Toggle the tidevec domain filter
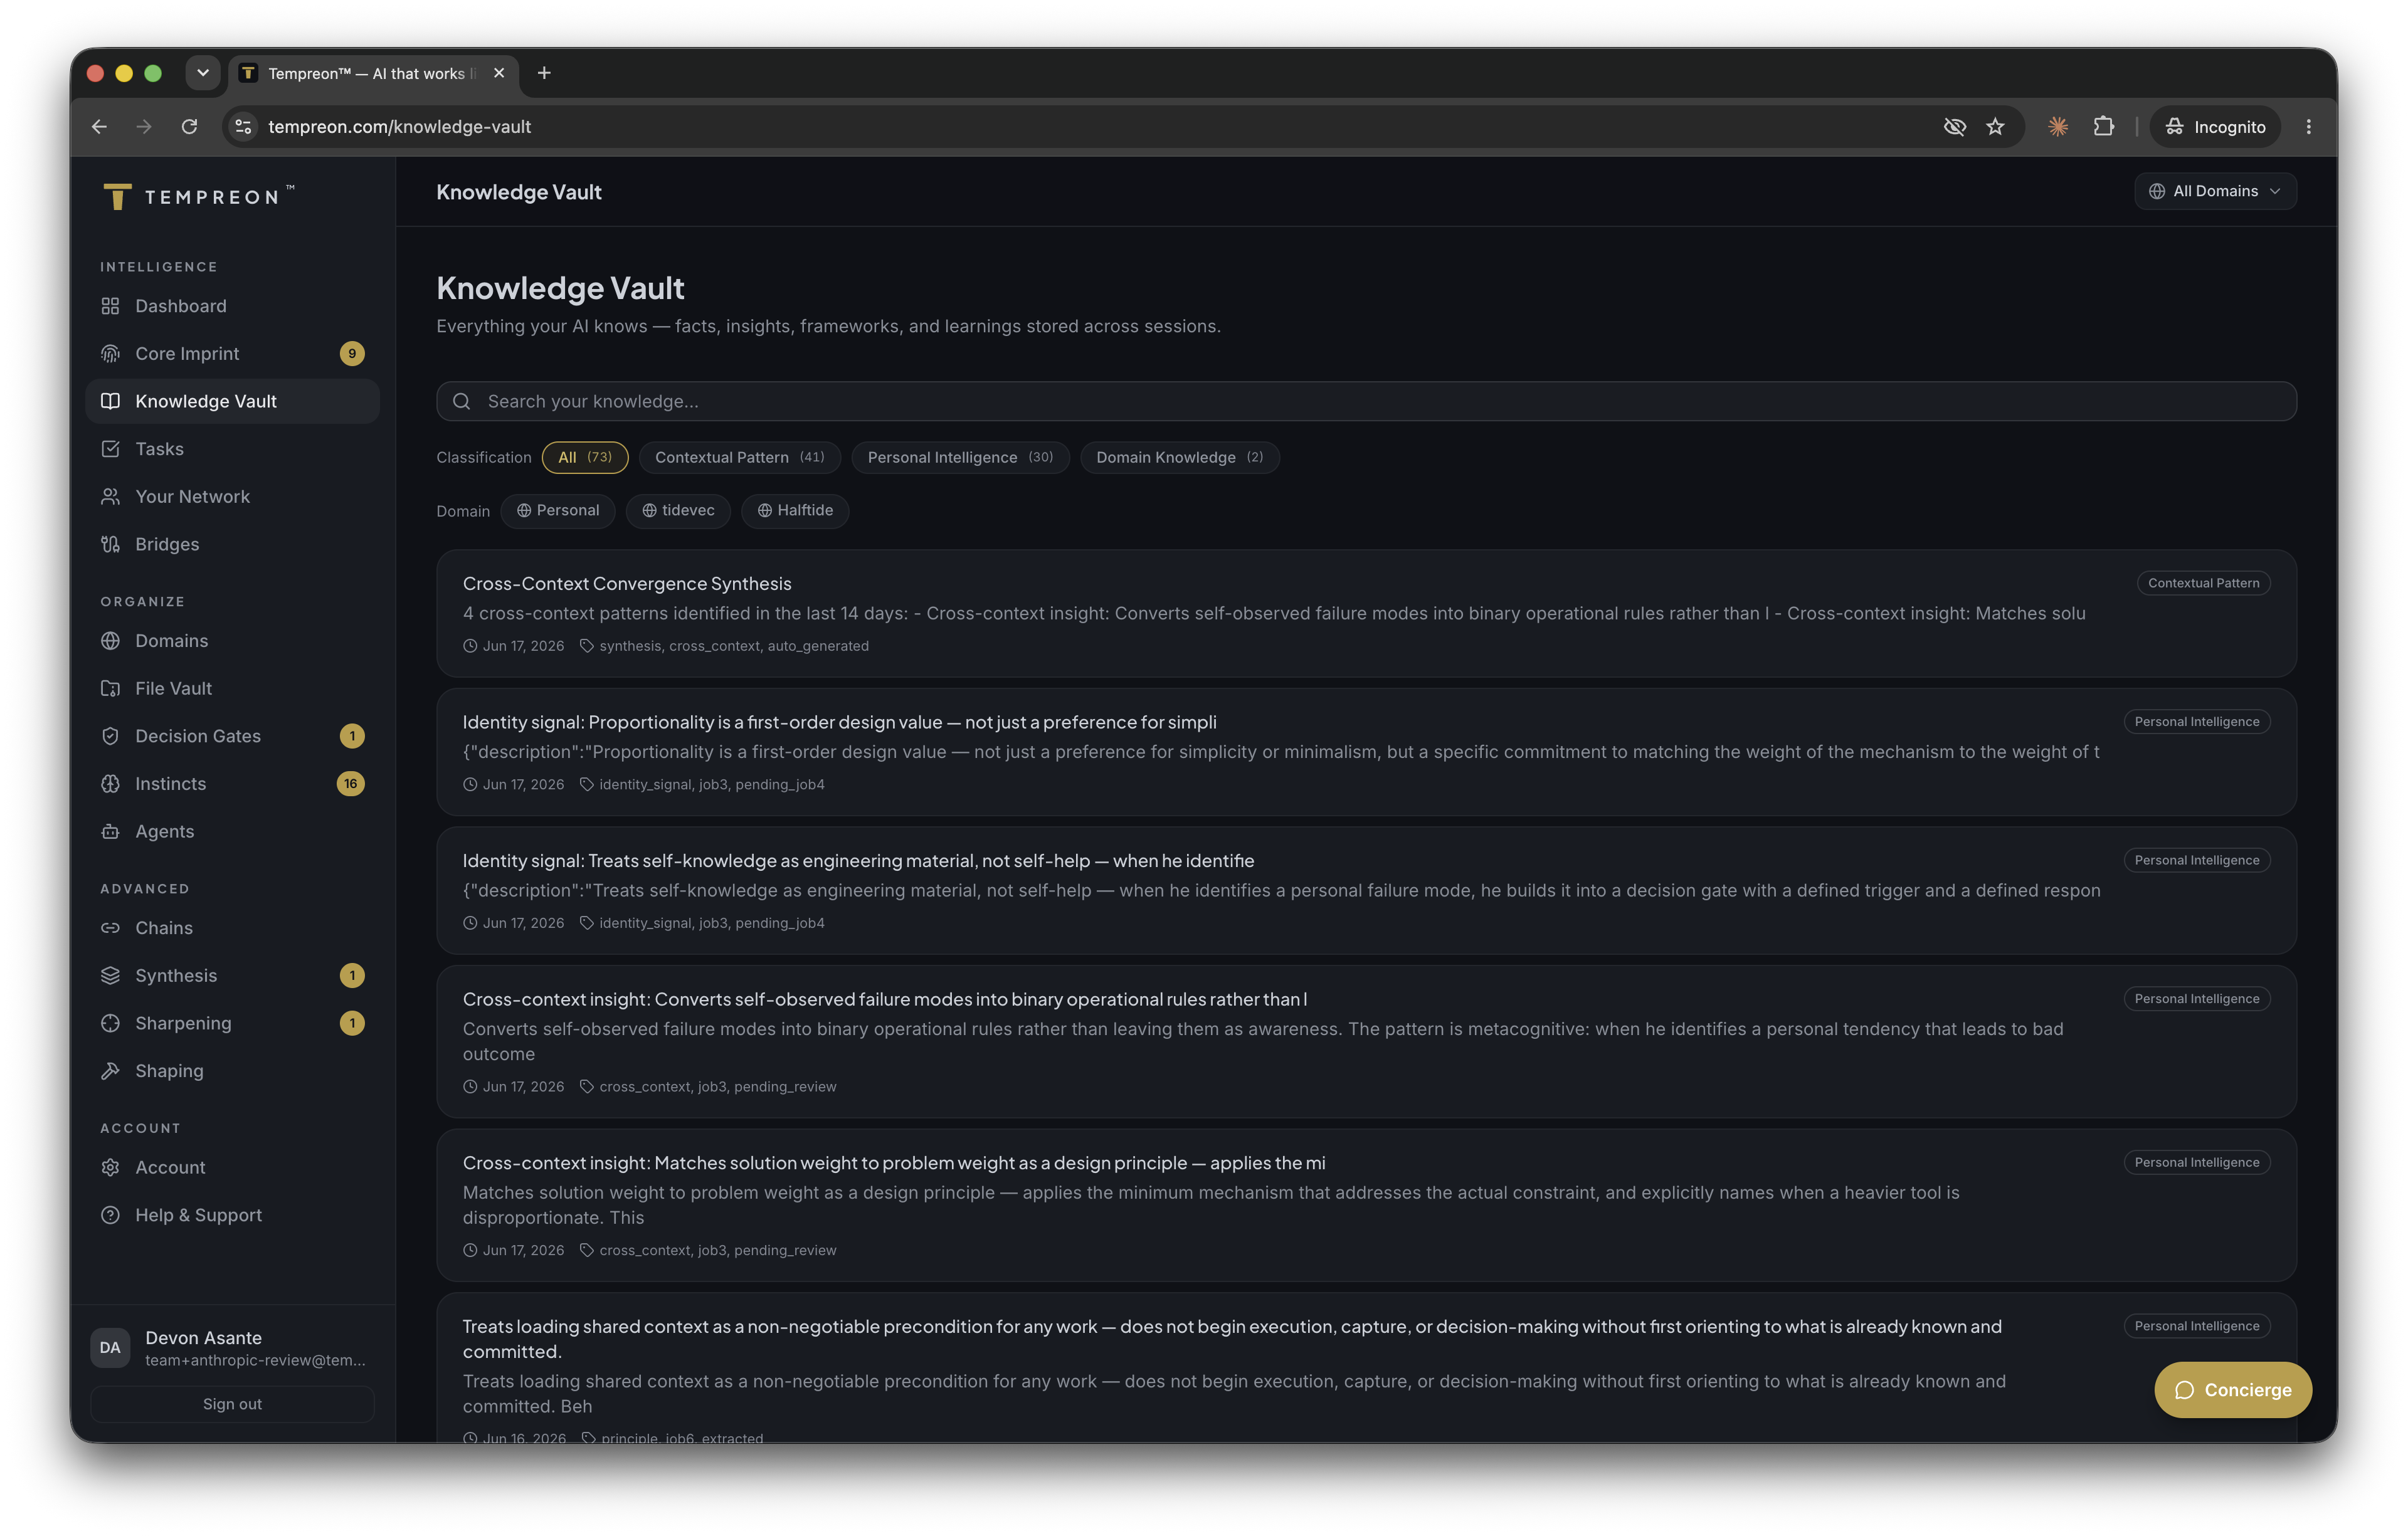Screen dimensions: 2408x1536 tap(678, 510)
